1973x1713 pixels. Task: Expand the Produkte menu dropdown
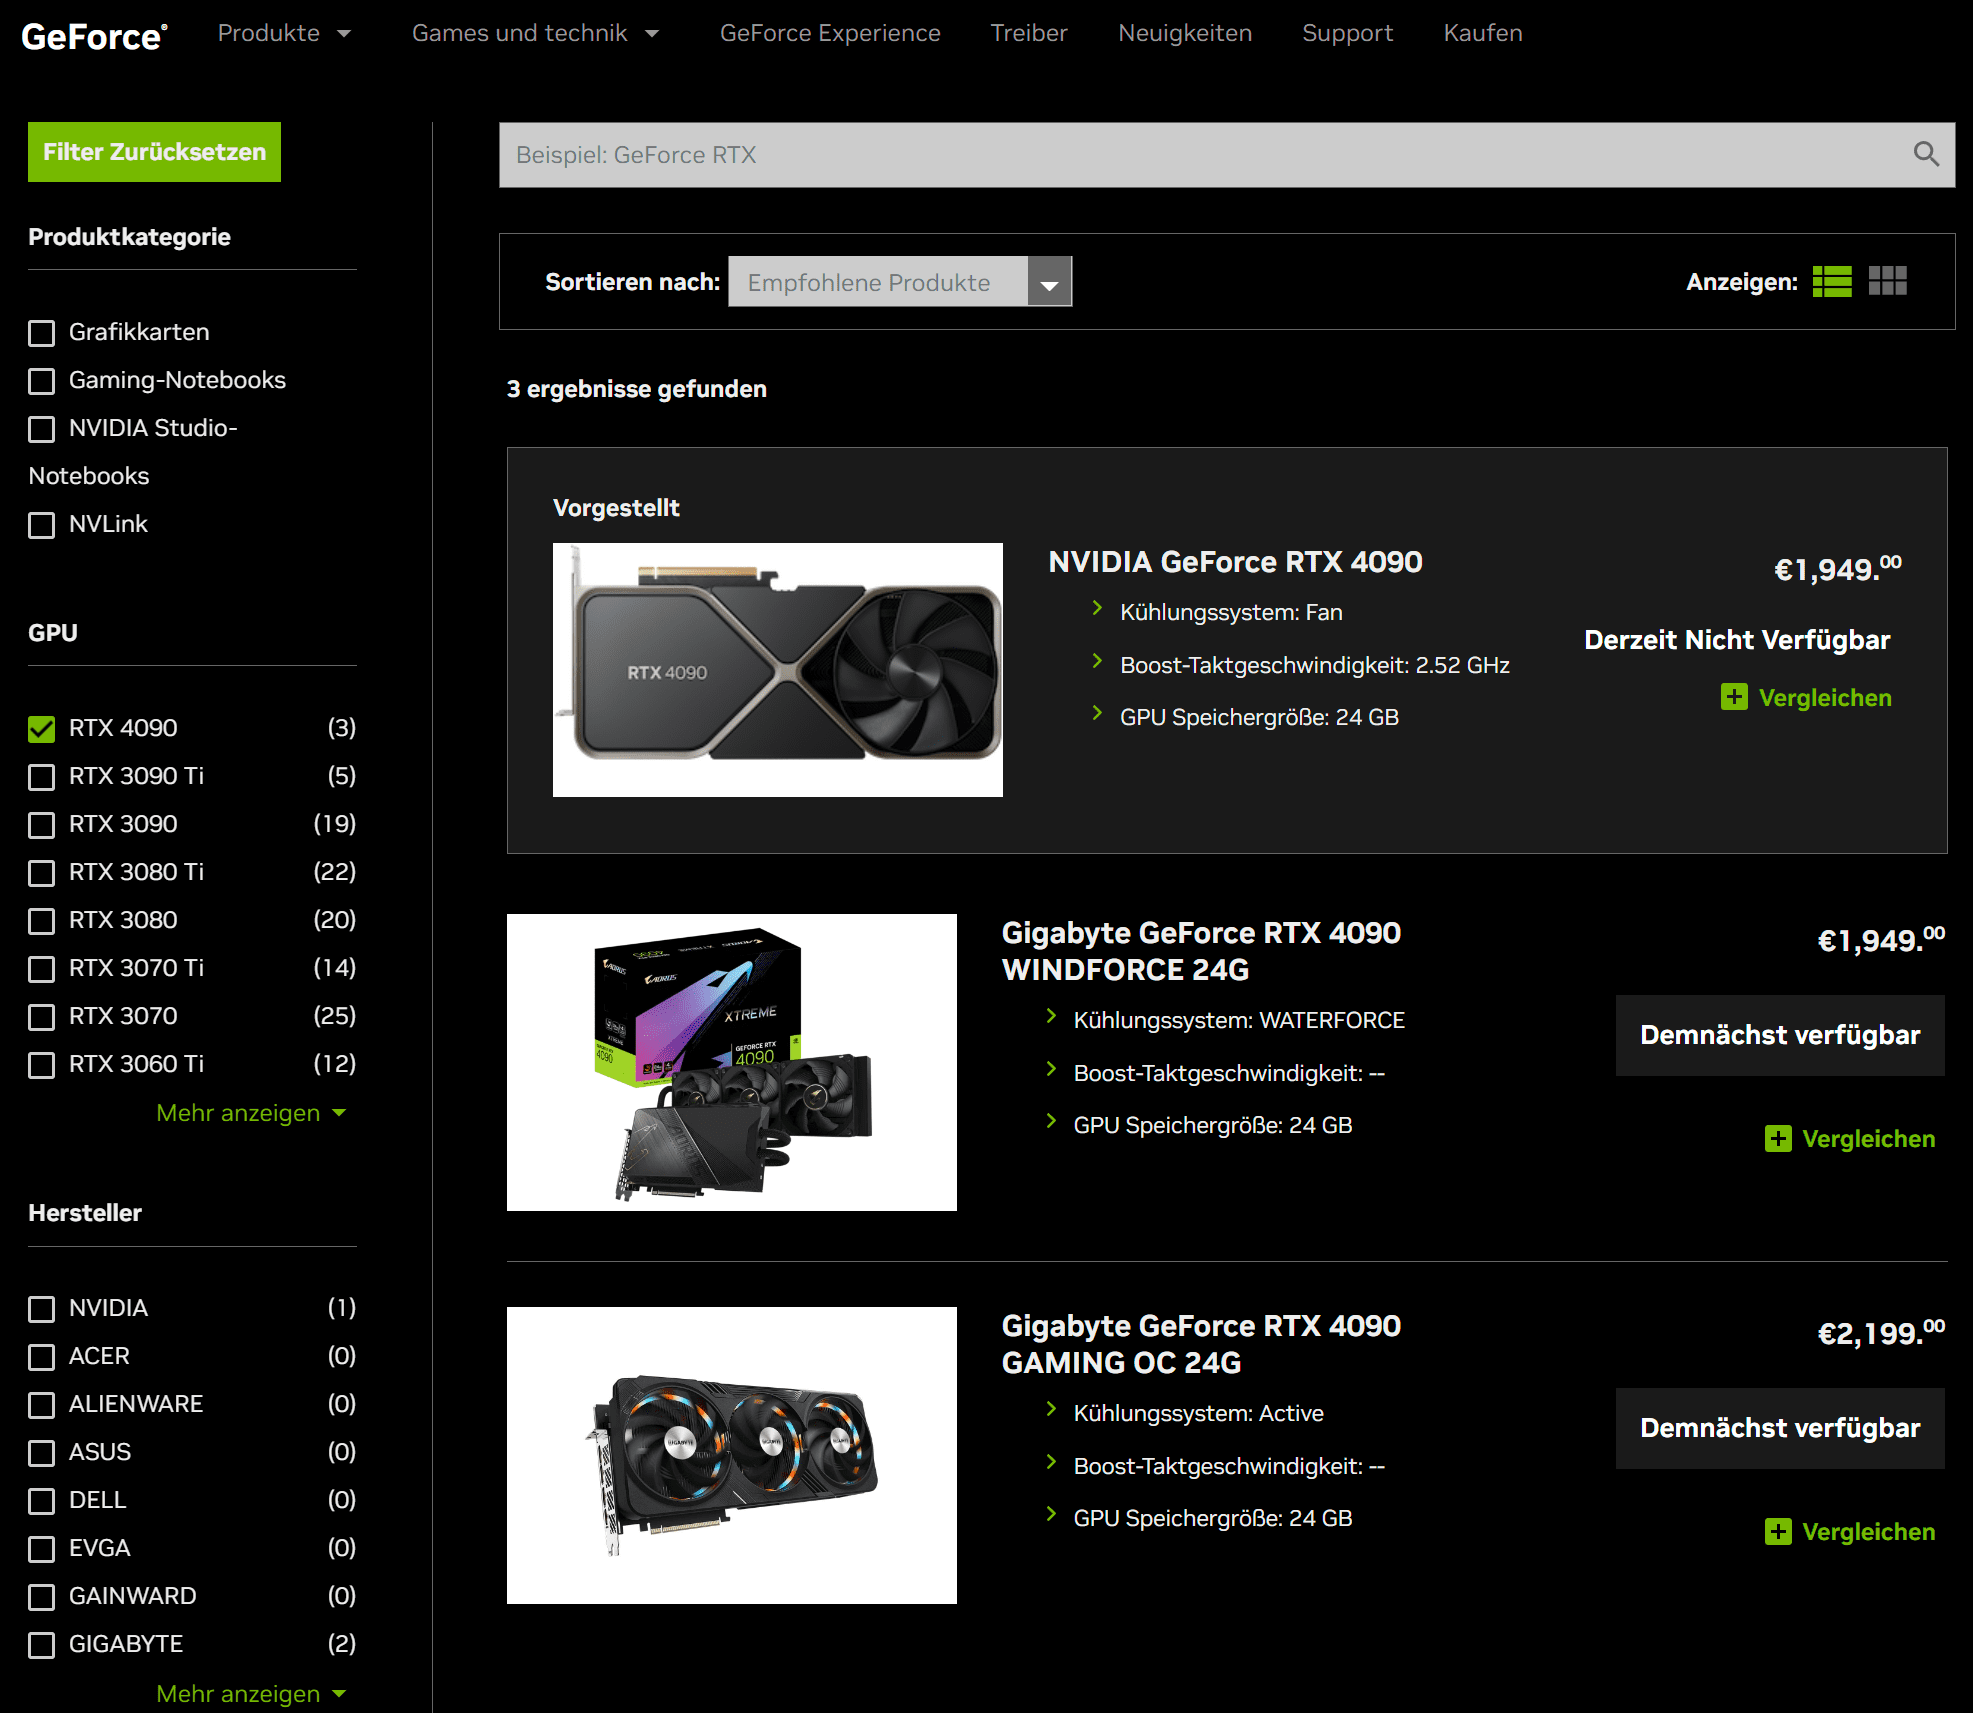[x=284, y=33]
